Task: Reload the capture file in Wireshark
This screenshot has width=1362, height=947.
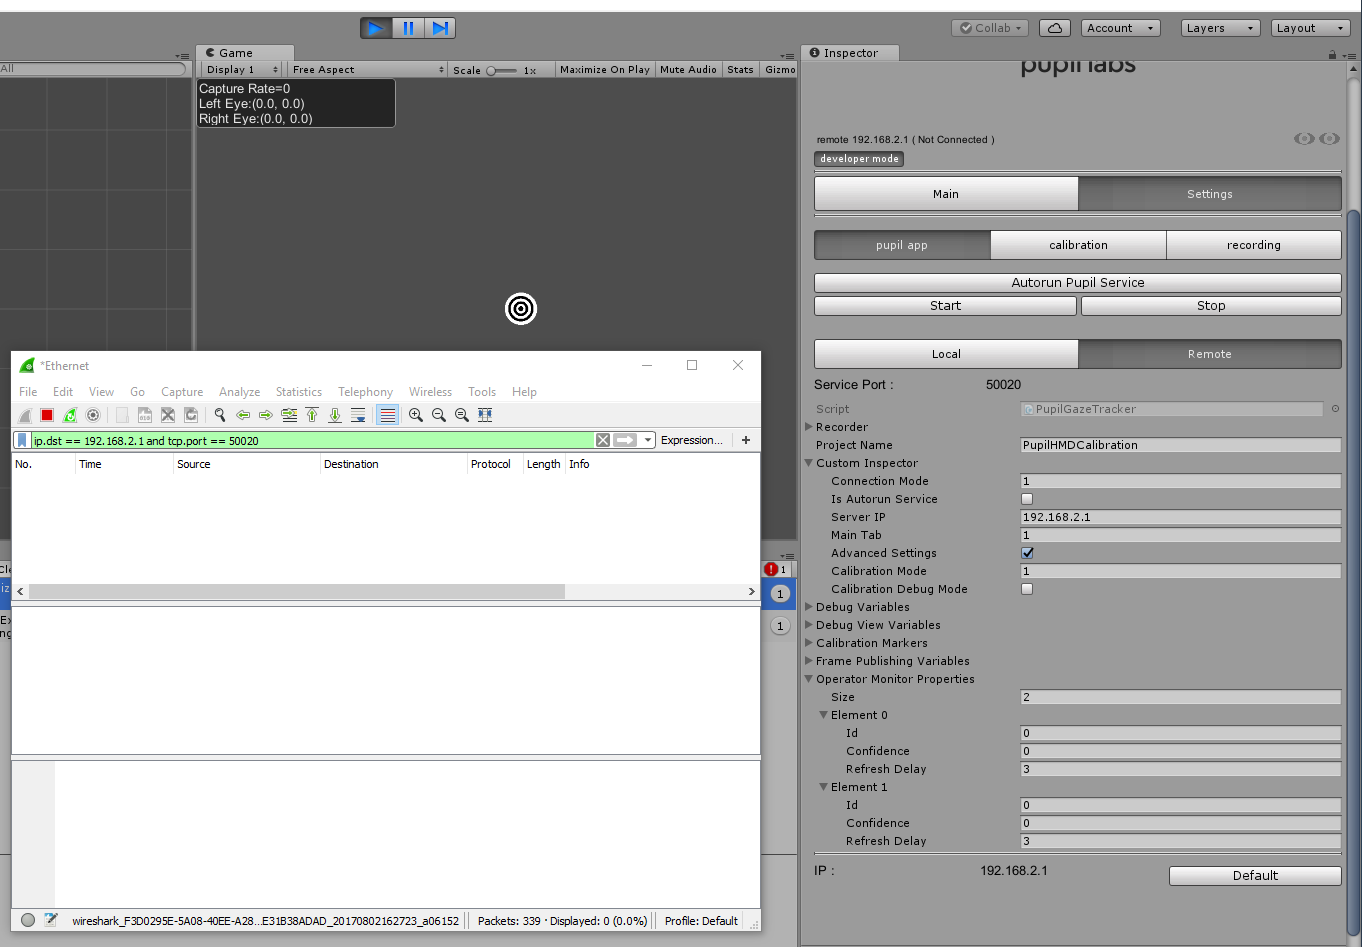Action: click(191, 415)
